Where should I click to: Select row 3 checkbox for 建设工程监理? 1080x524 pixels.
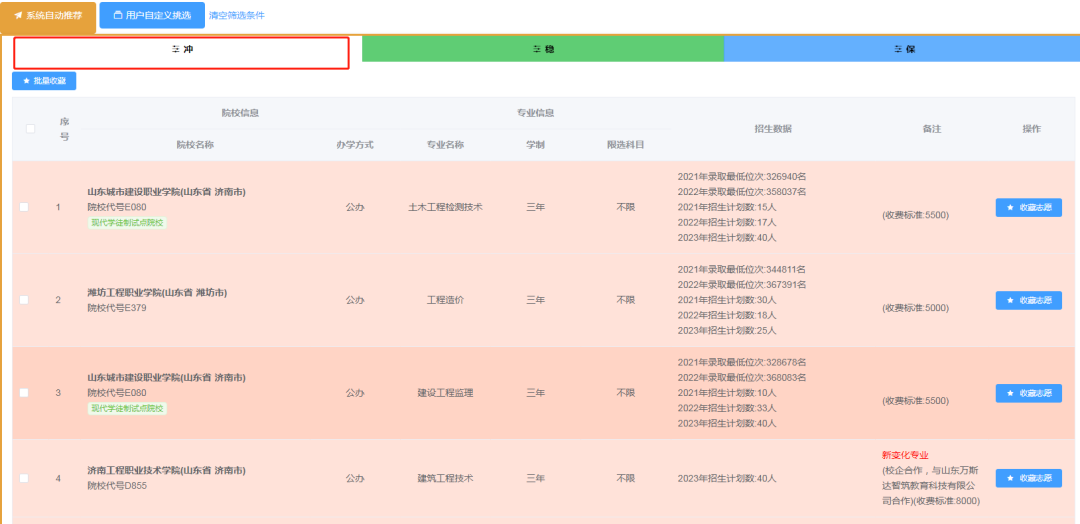pos(24,393)
